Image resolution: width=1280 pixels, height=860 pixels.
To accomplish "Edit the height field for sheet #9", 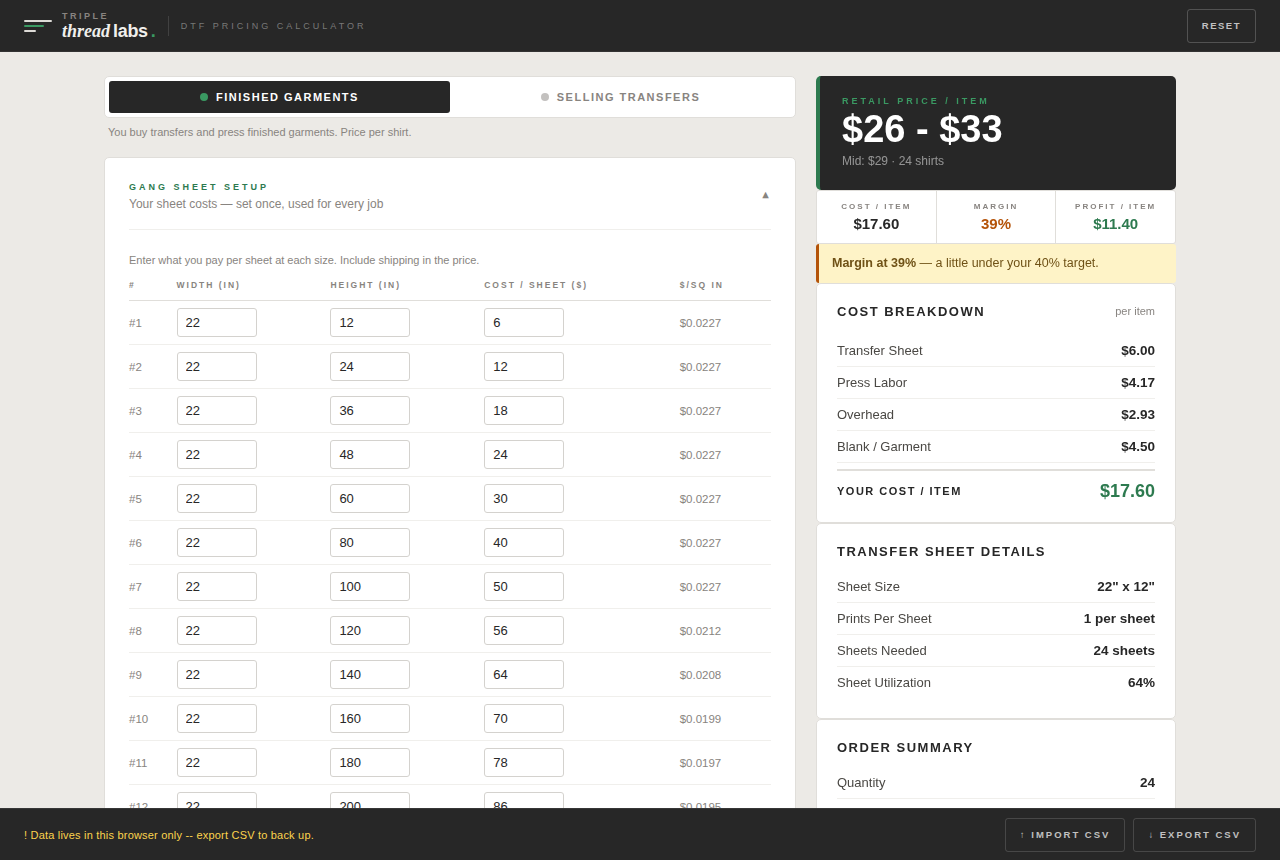I will 370,675.
